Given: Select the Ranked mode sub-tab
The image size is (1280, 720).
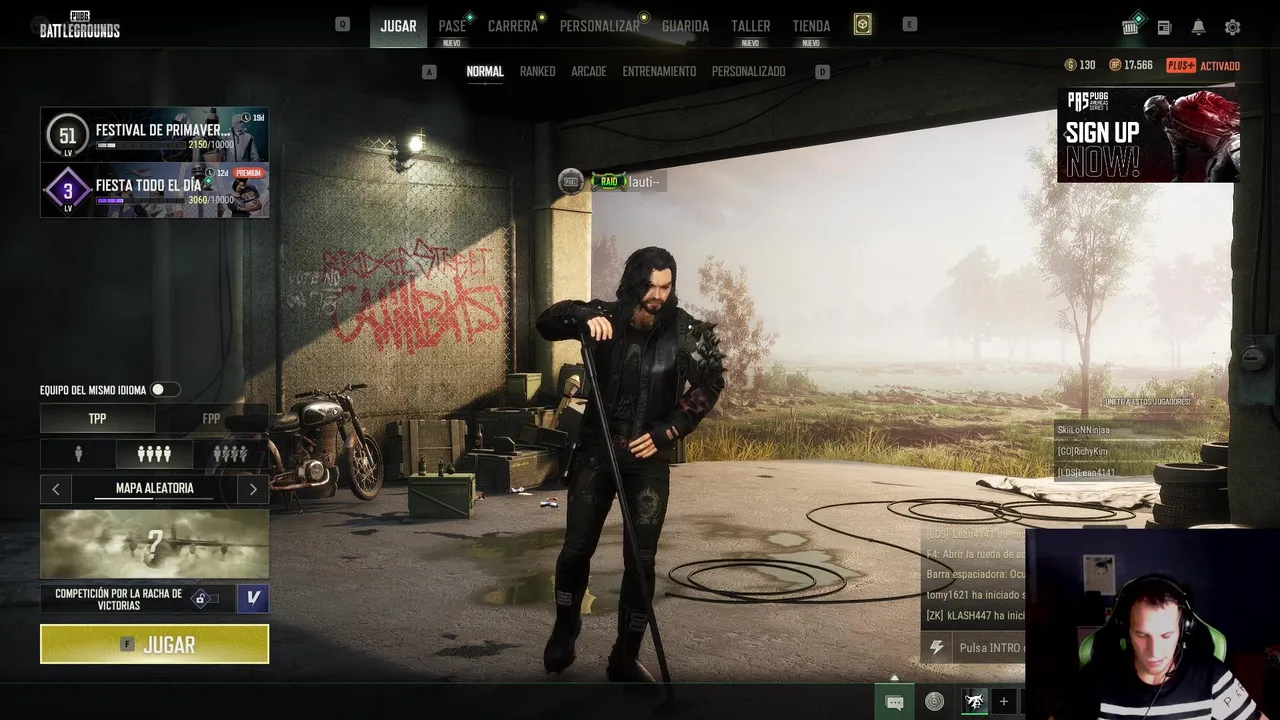Looking at the screenshot, I should click(537, 71).
